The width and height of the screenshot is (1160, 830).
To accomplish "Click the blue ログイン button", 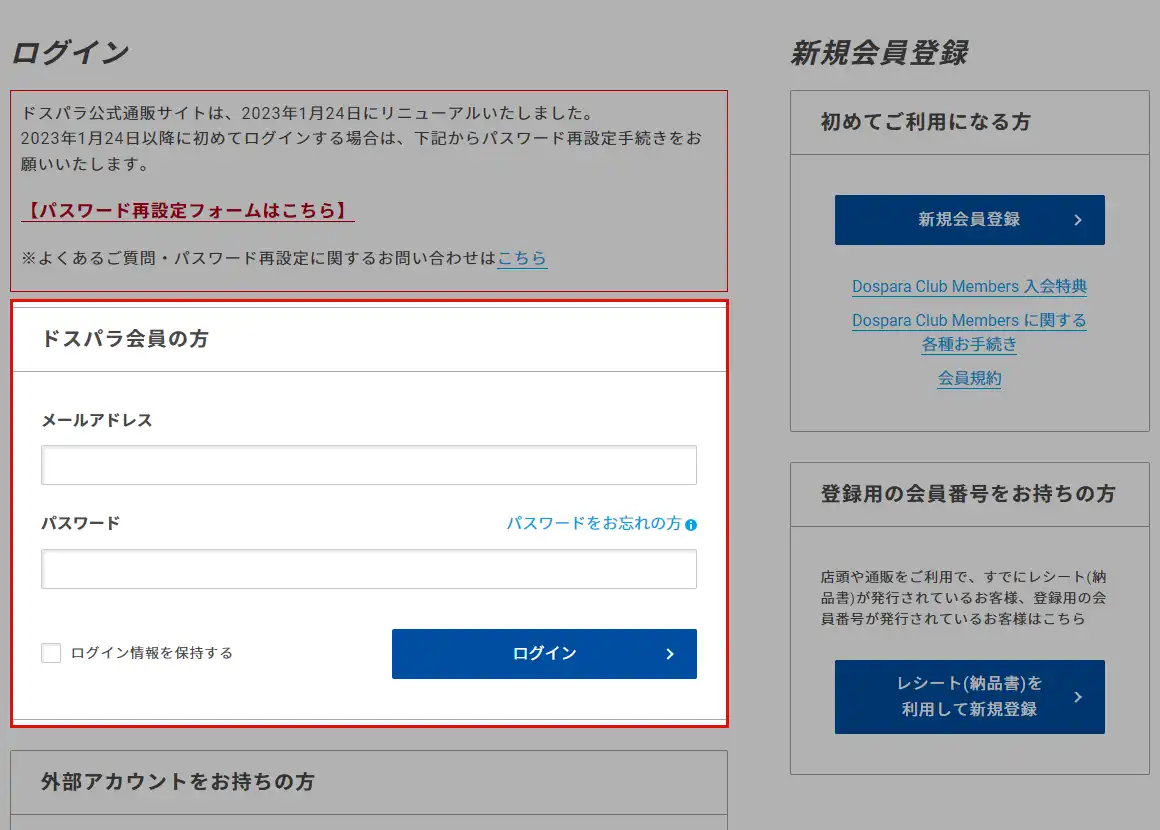I will coord(544,654).
